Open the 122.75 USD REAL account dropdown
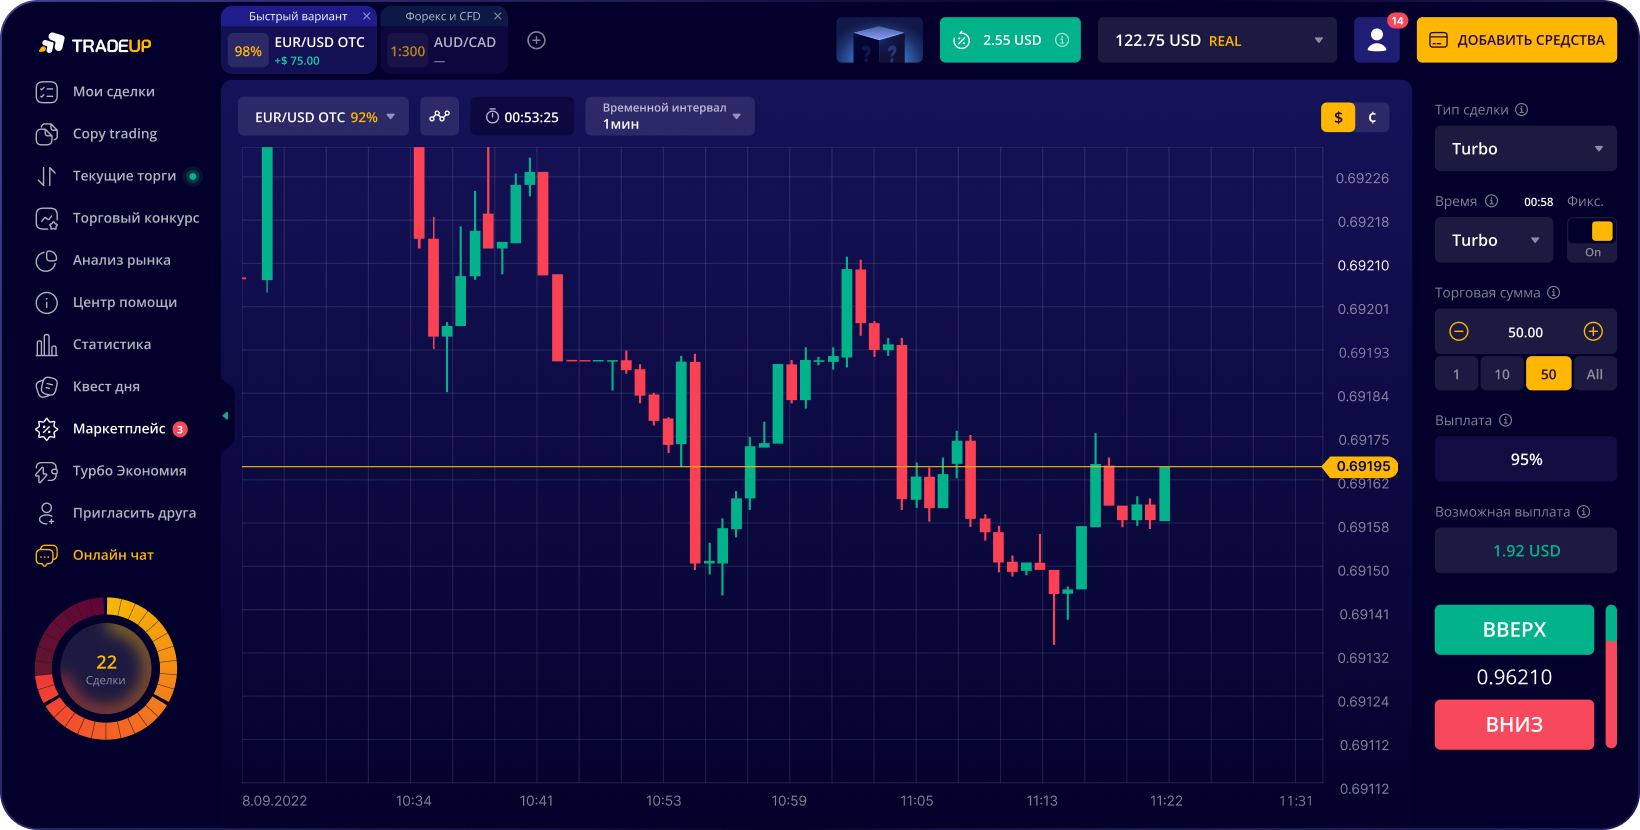The image size is (1640, 830). 1216,41
